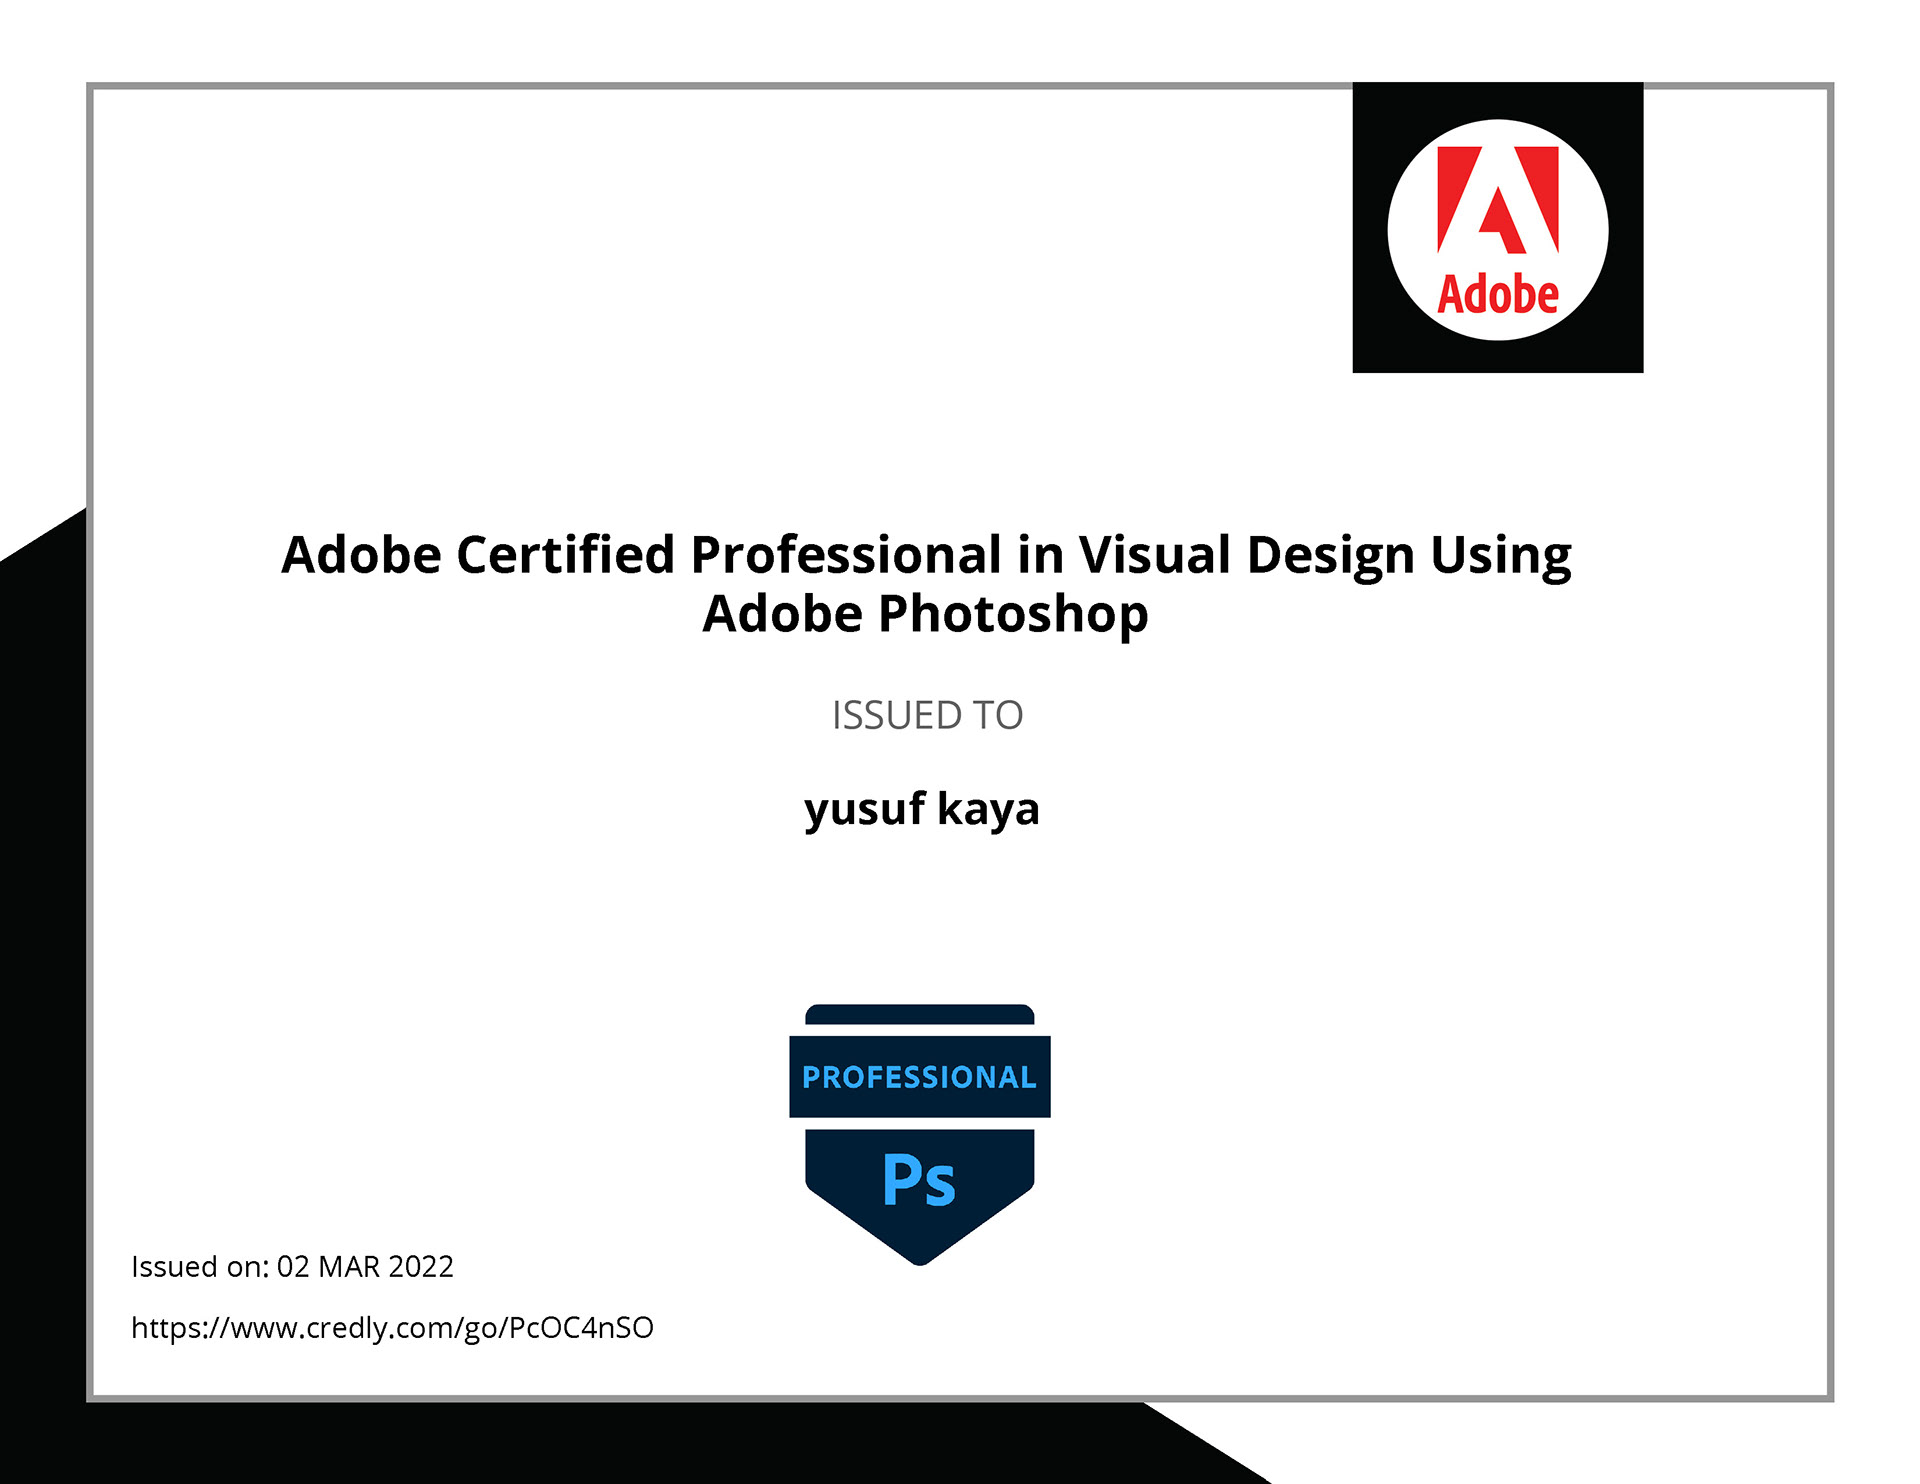Viewport: 1920px width, 1484px height.
Task: Click the 'ISSUED TO' label
Action: pos(927,715)
